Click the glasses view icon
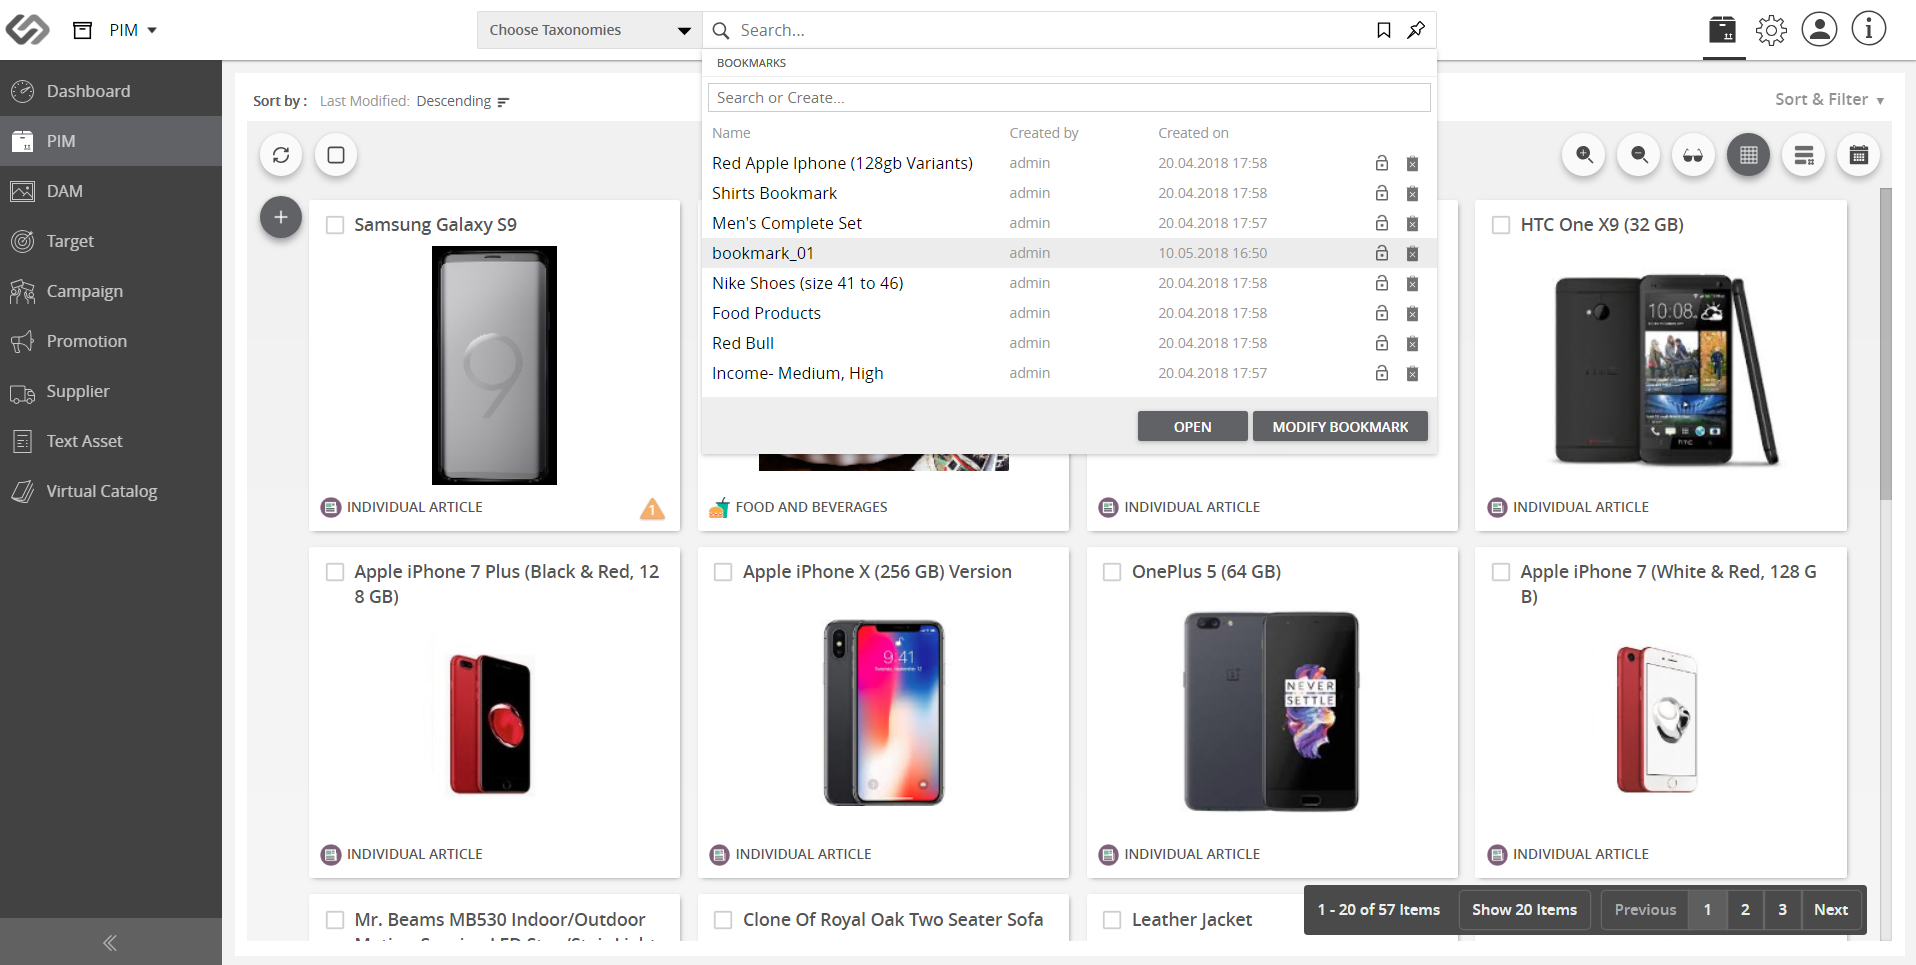This screenshot has width=1916, height=965. [x=1693, y=155]
